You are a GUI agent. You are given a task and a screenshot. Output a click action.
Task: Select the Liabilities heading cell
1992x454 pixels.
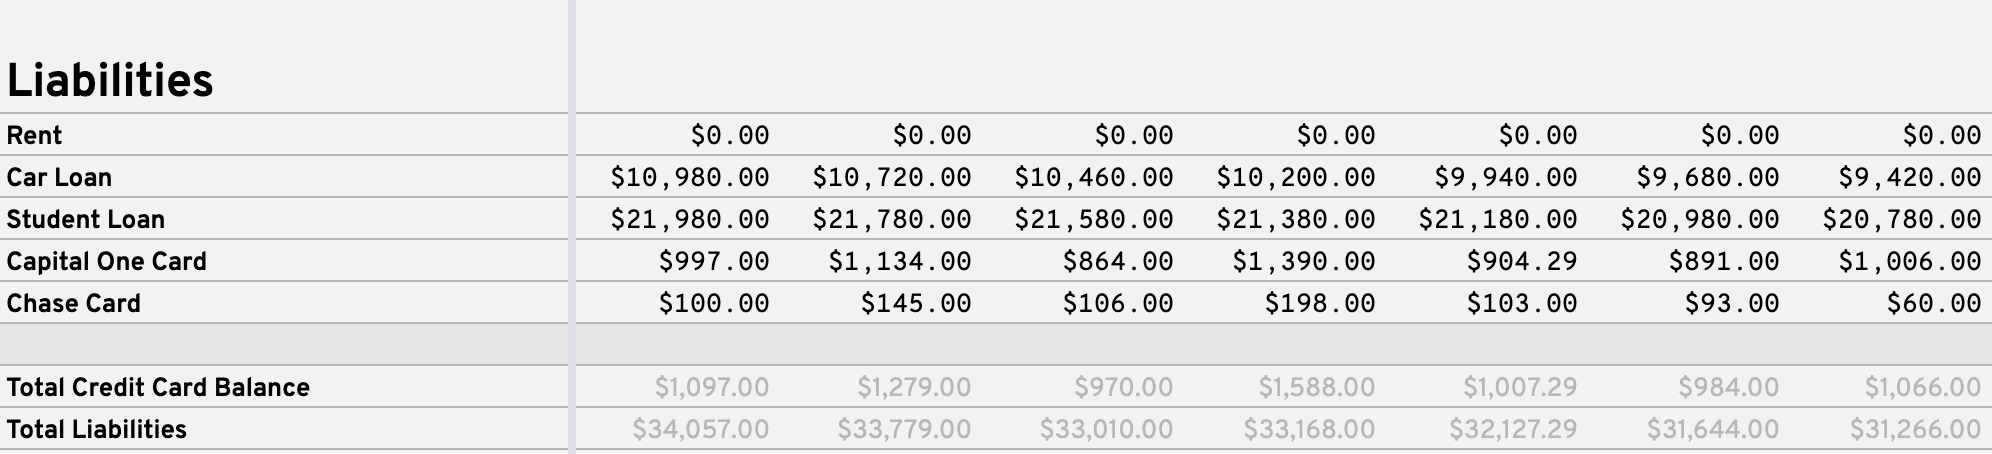[x=110, y=81]
